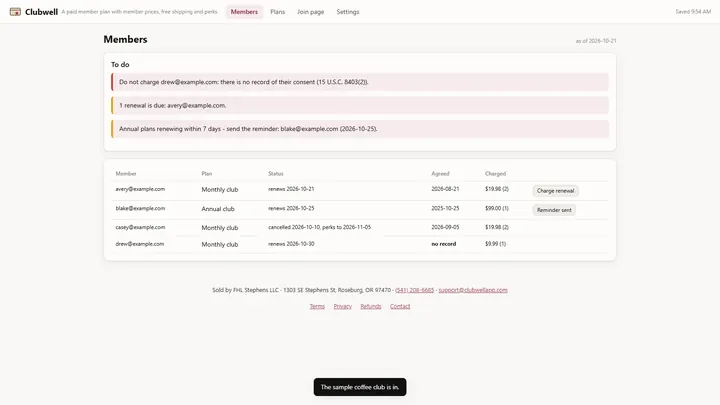
Task: Open the Join page tab
Action: point(310,12)
